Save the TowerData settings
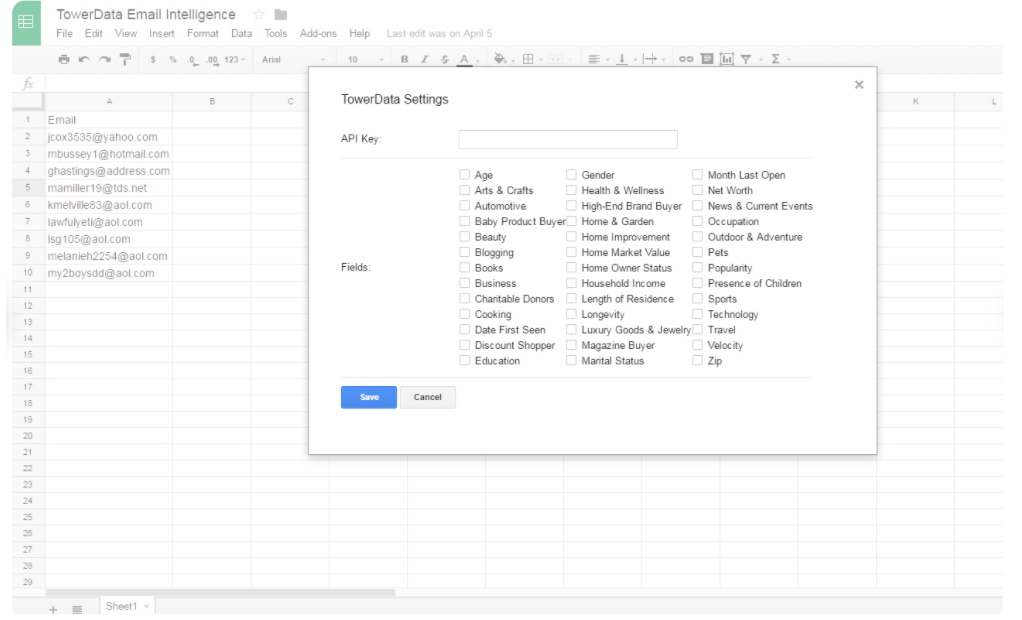This screenshot has width=1022, height=620. [x=369, y=397]
